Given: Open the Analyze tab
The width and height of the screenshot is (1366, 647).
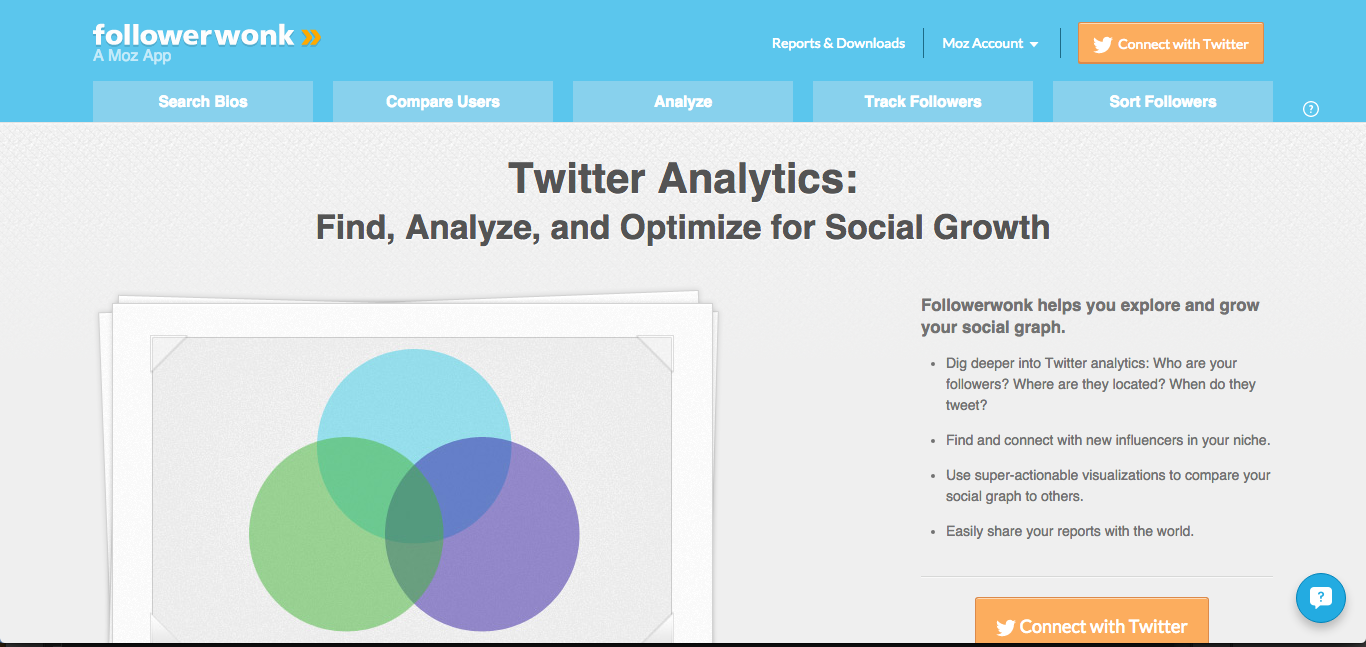Looking at the screenshot, I should [x=683, y=101].
